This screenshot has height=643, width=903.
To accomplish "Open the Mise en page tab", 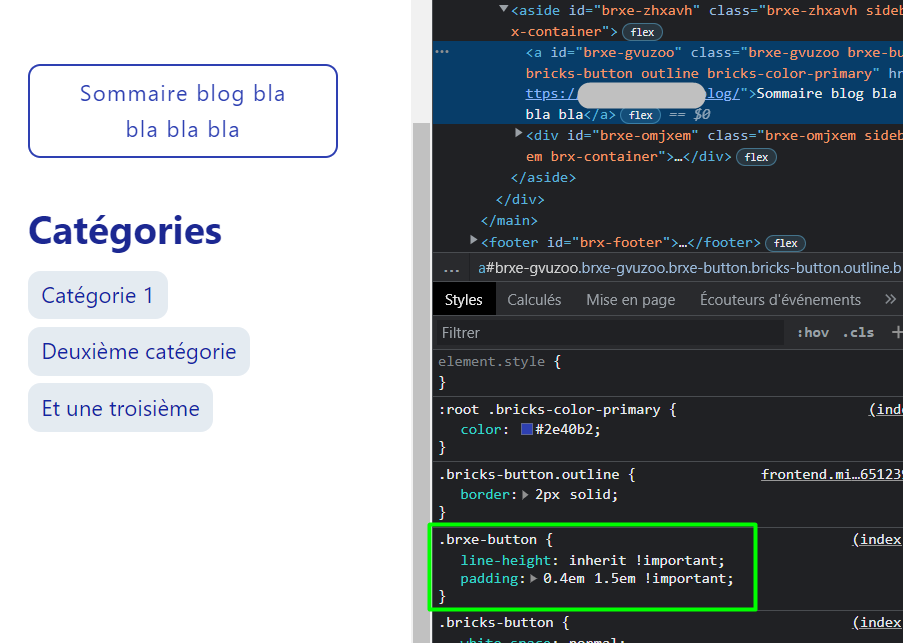I will (x=630, y=299).
